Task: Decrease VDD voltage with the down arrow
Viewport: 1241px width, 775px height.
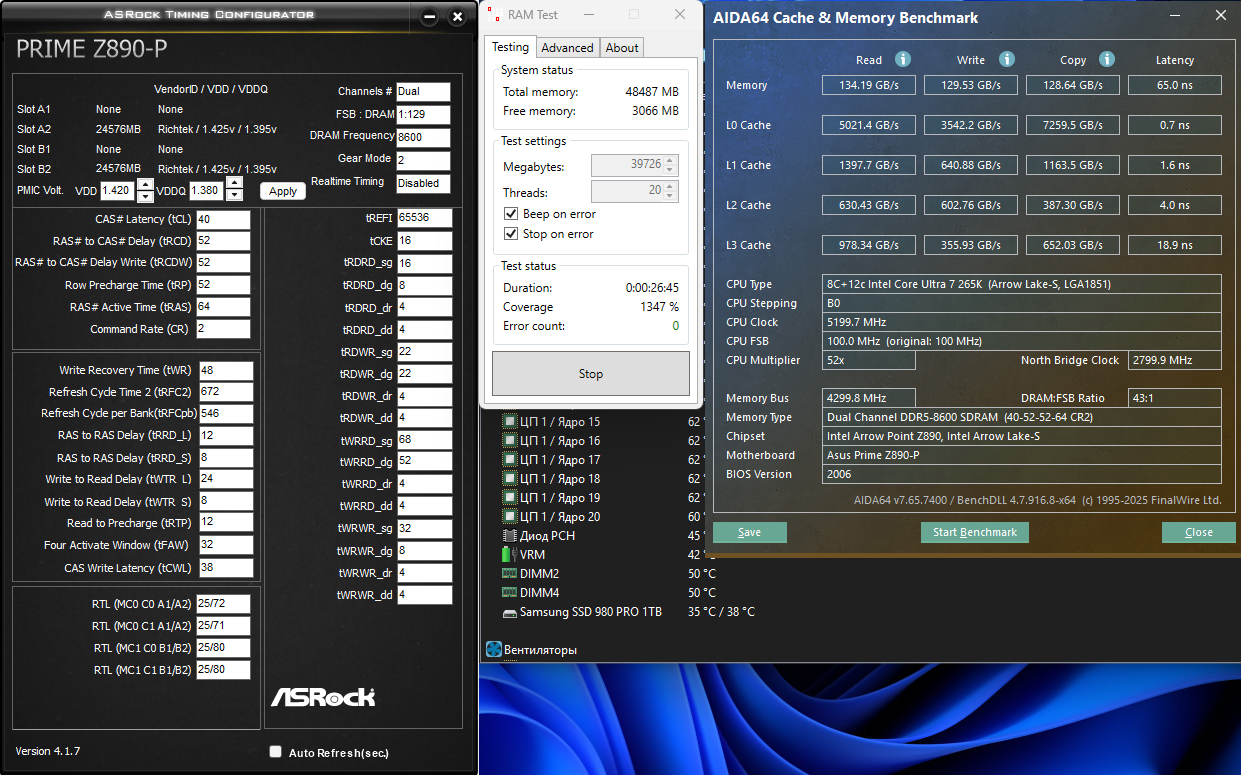Action: (145, 196)
